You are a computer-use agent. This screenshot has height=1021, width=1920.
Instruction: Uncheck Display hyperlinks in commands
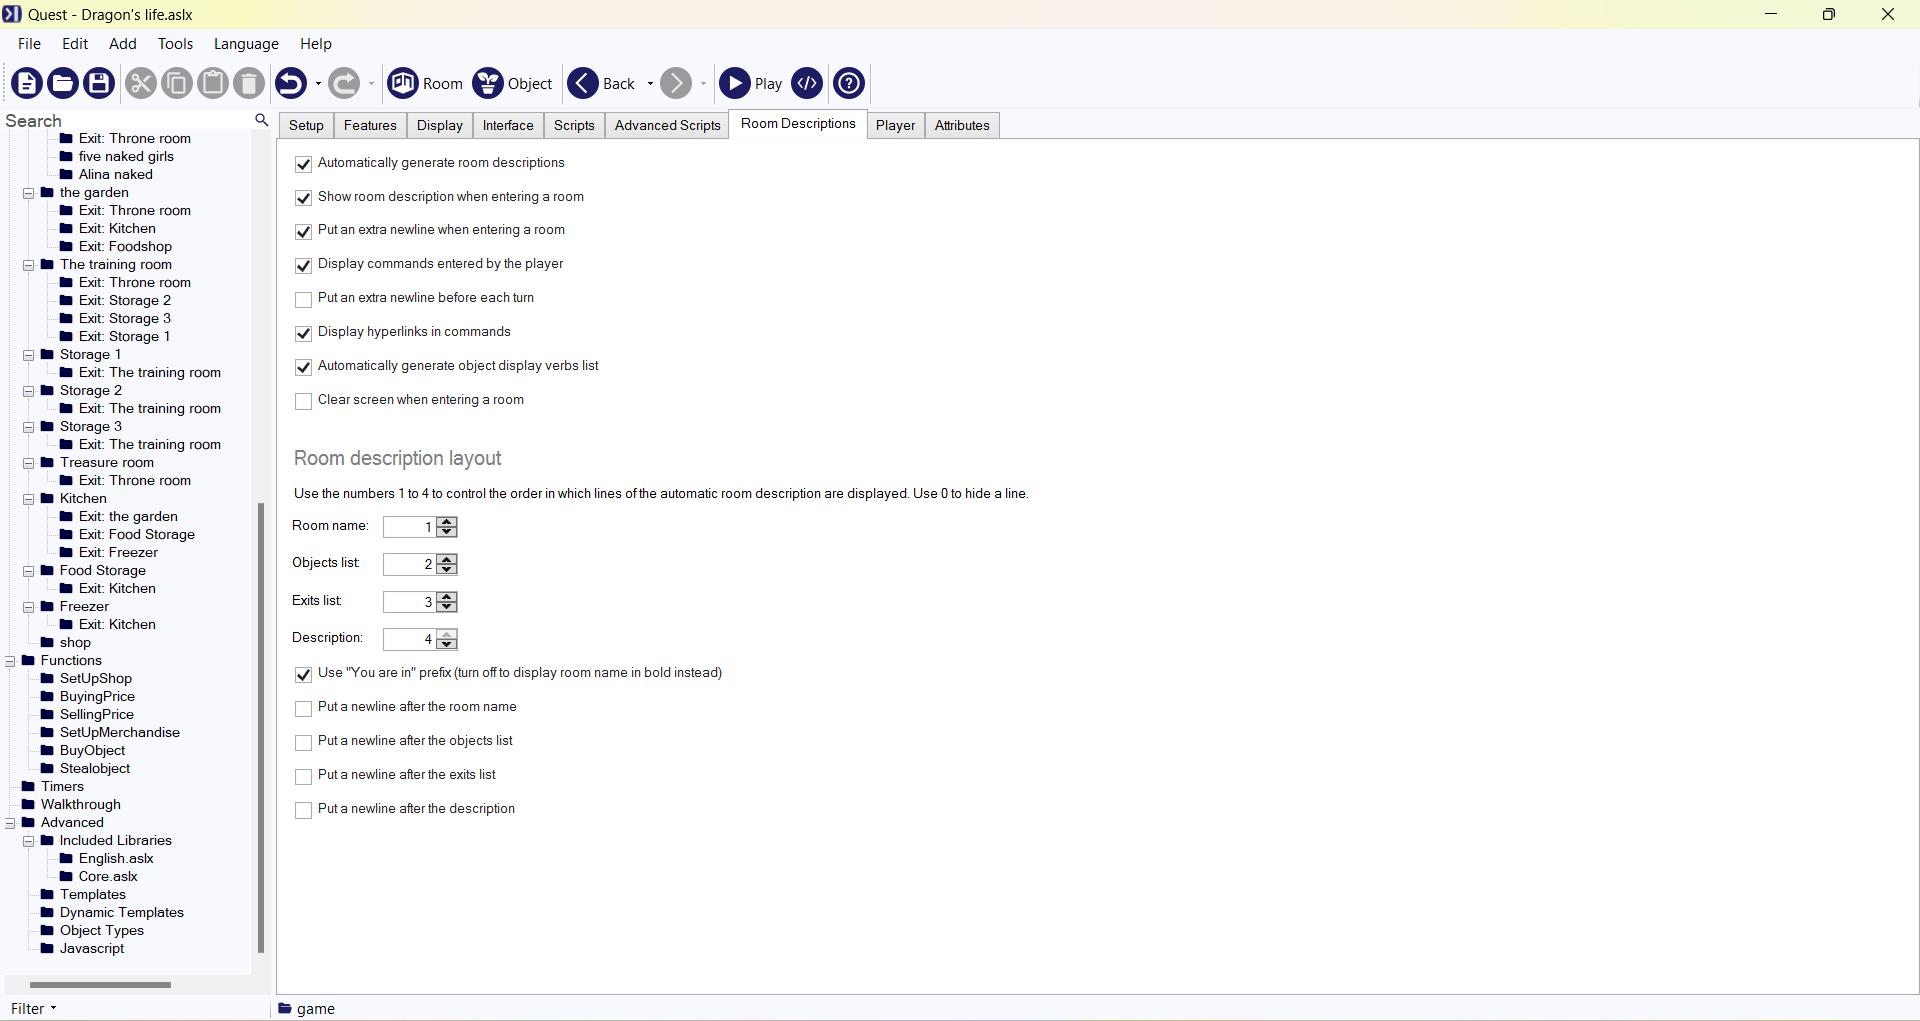click(304, 333)
